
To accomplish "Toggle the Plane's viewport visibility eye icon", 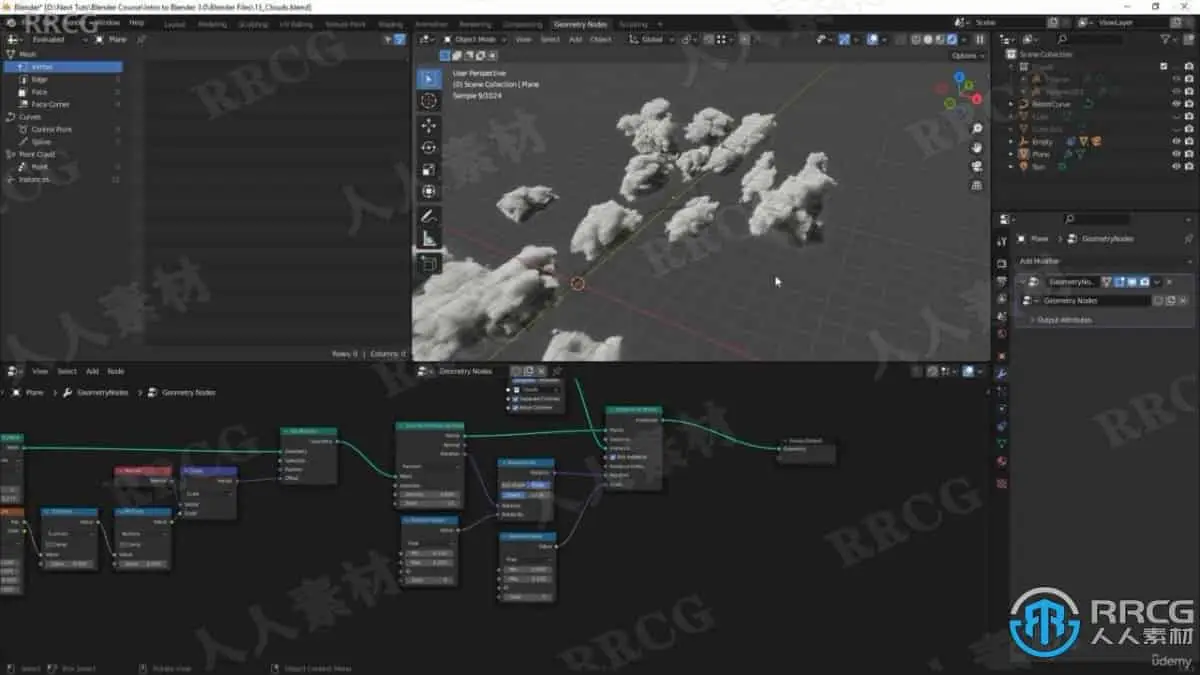I will point(1176,154).
